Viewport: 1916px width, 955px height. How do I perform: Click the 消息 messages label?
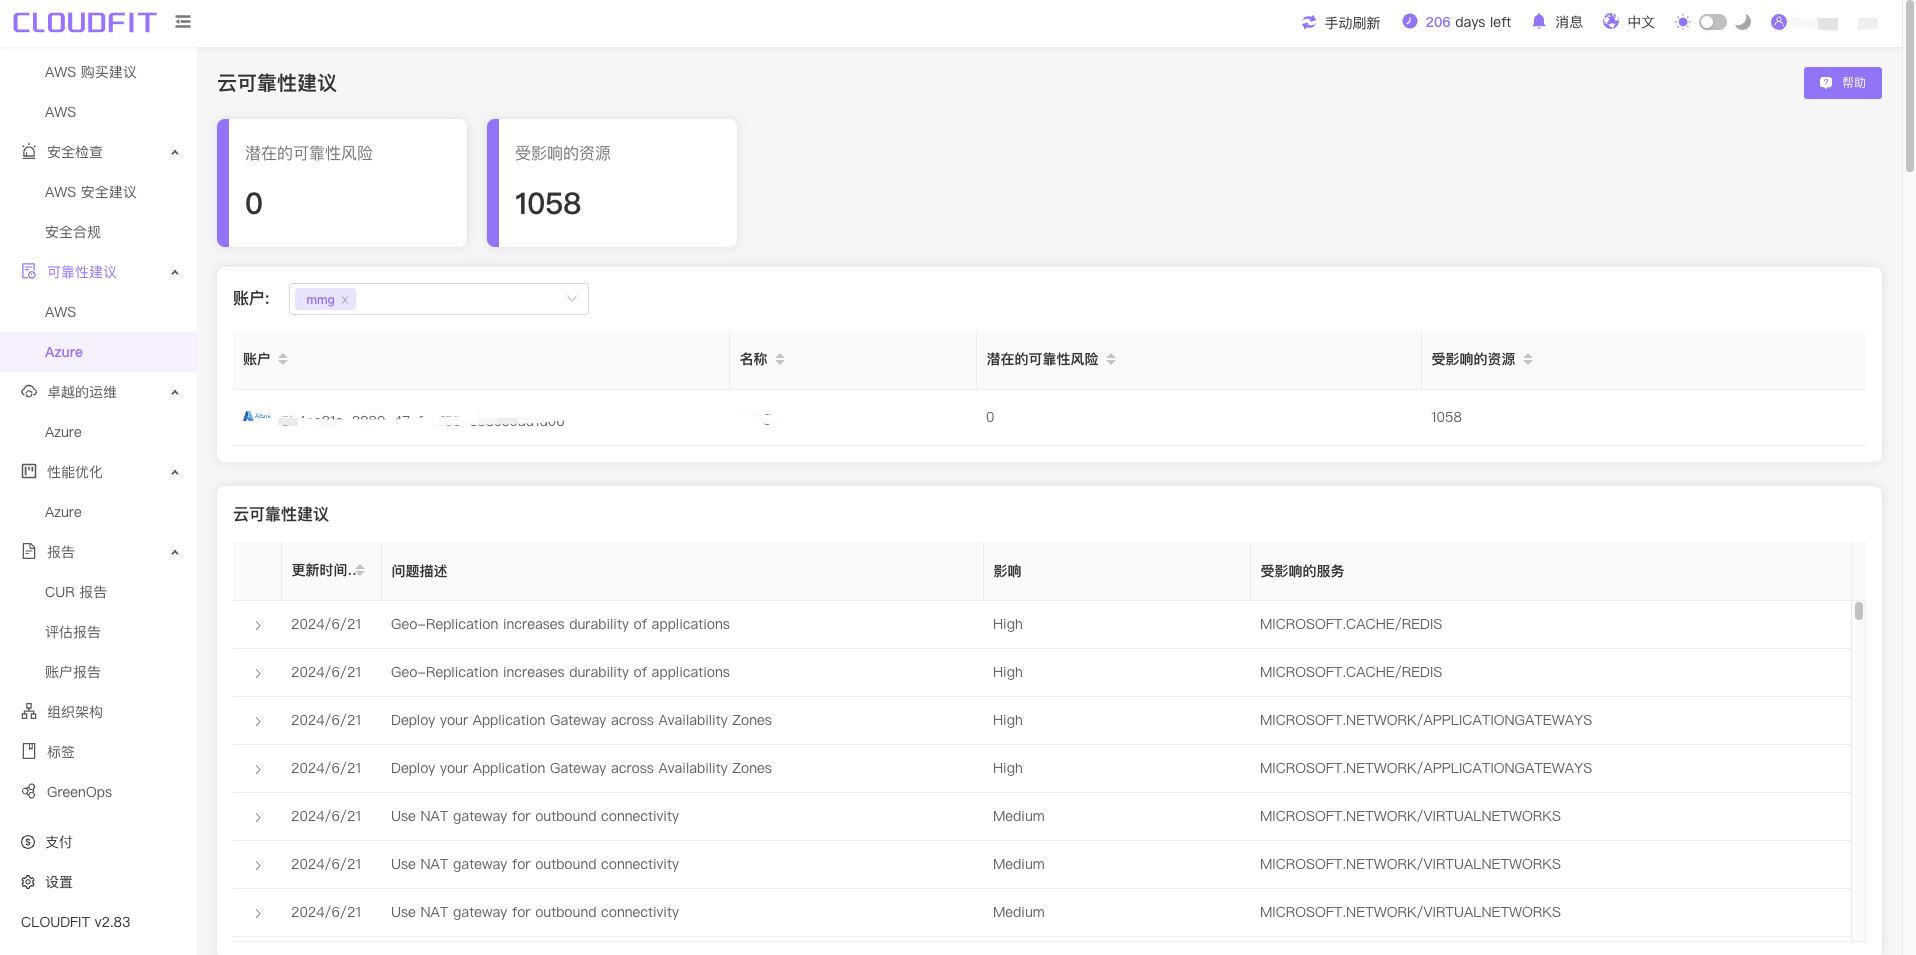(x=1569, y=22)
